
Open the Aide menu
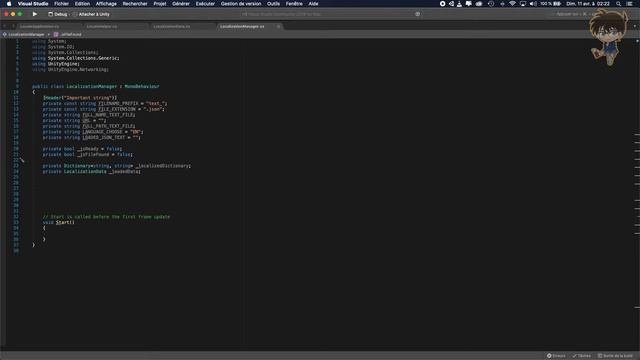(x=313, y=4)
